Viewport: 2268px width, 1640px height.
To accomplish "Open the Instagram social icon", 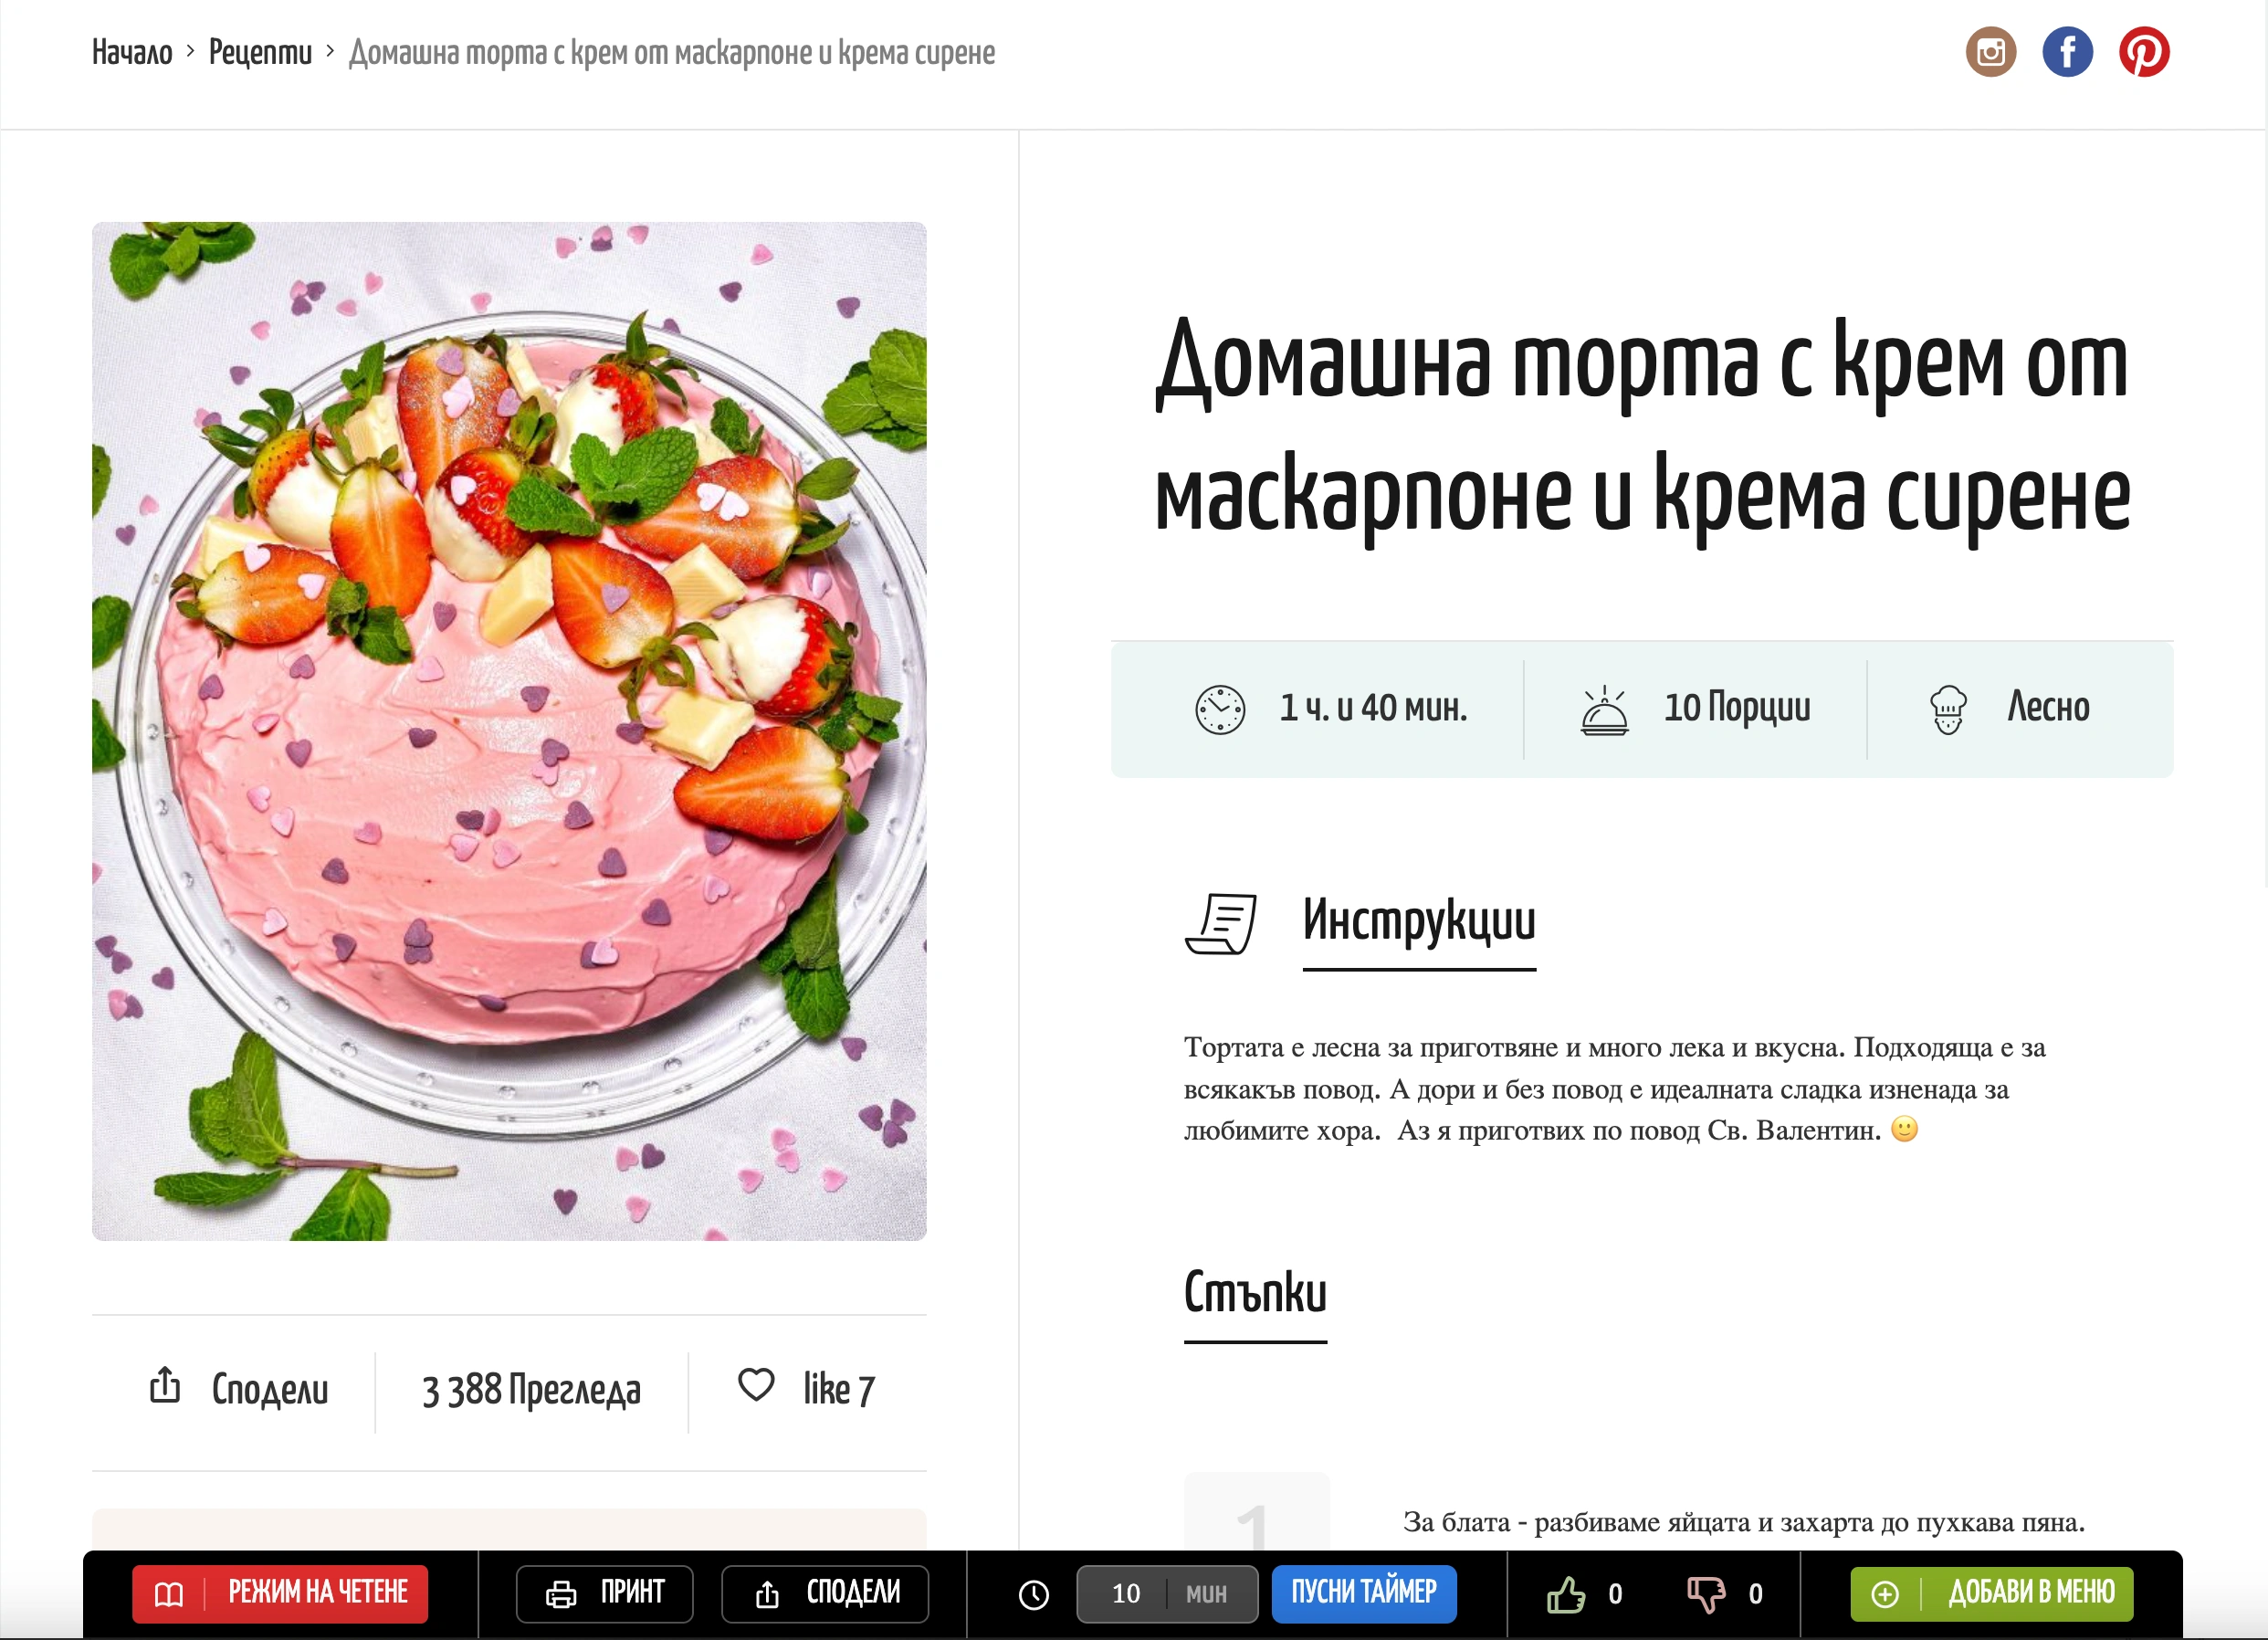I will pyautogui.click(x=1990, y=52).
